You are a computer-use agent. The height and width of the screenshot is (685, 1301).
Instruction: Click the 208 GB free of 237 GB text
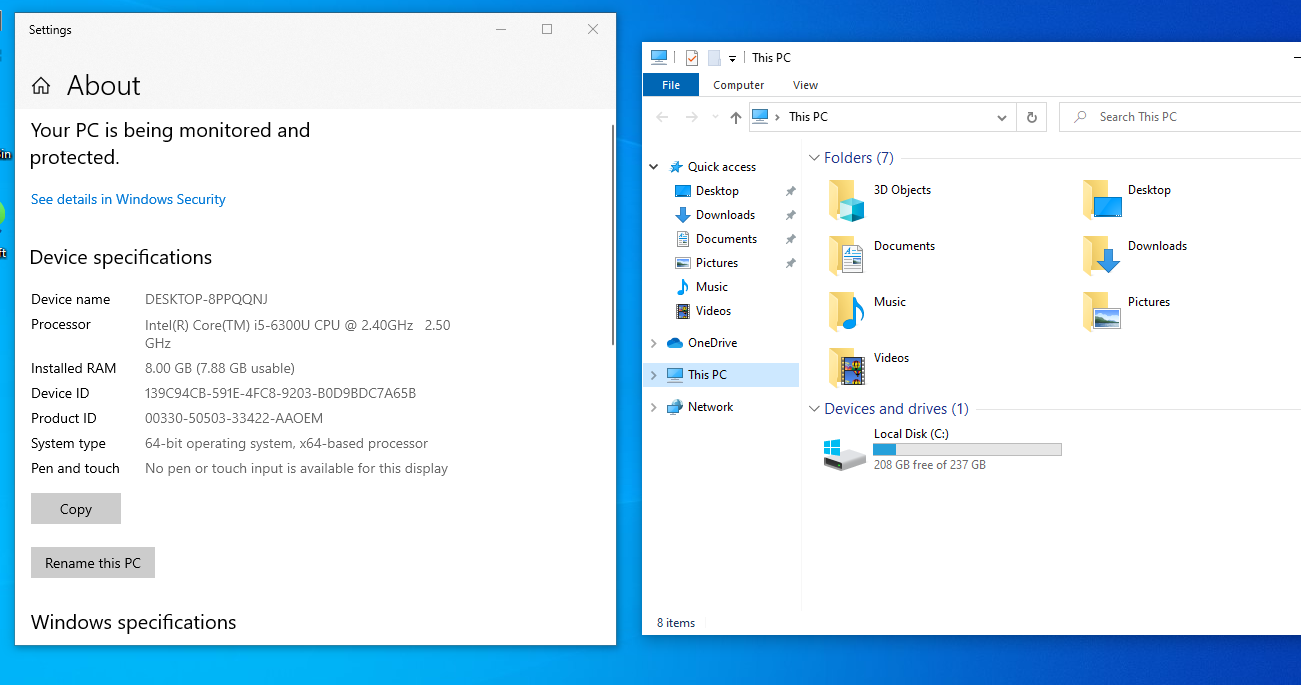pos(929,465)
